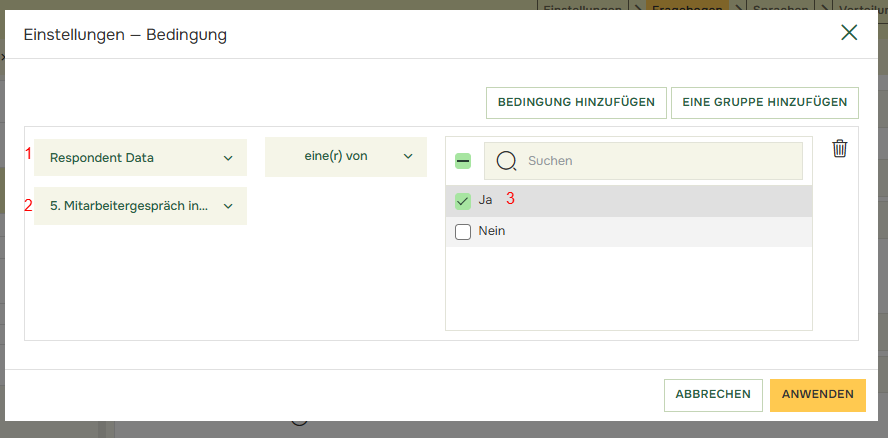Select the Ja option row label
Screen dimensions: 888x438
[486, 200]
